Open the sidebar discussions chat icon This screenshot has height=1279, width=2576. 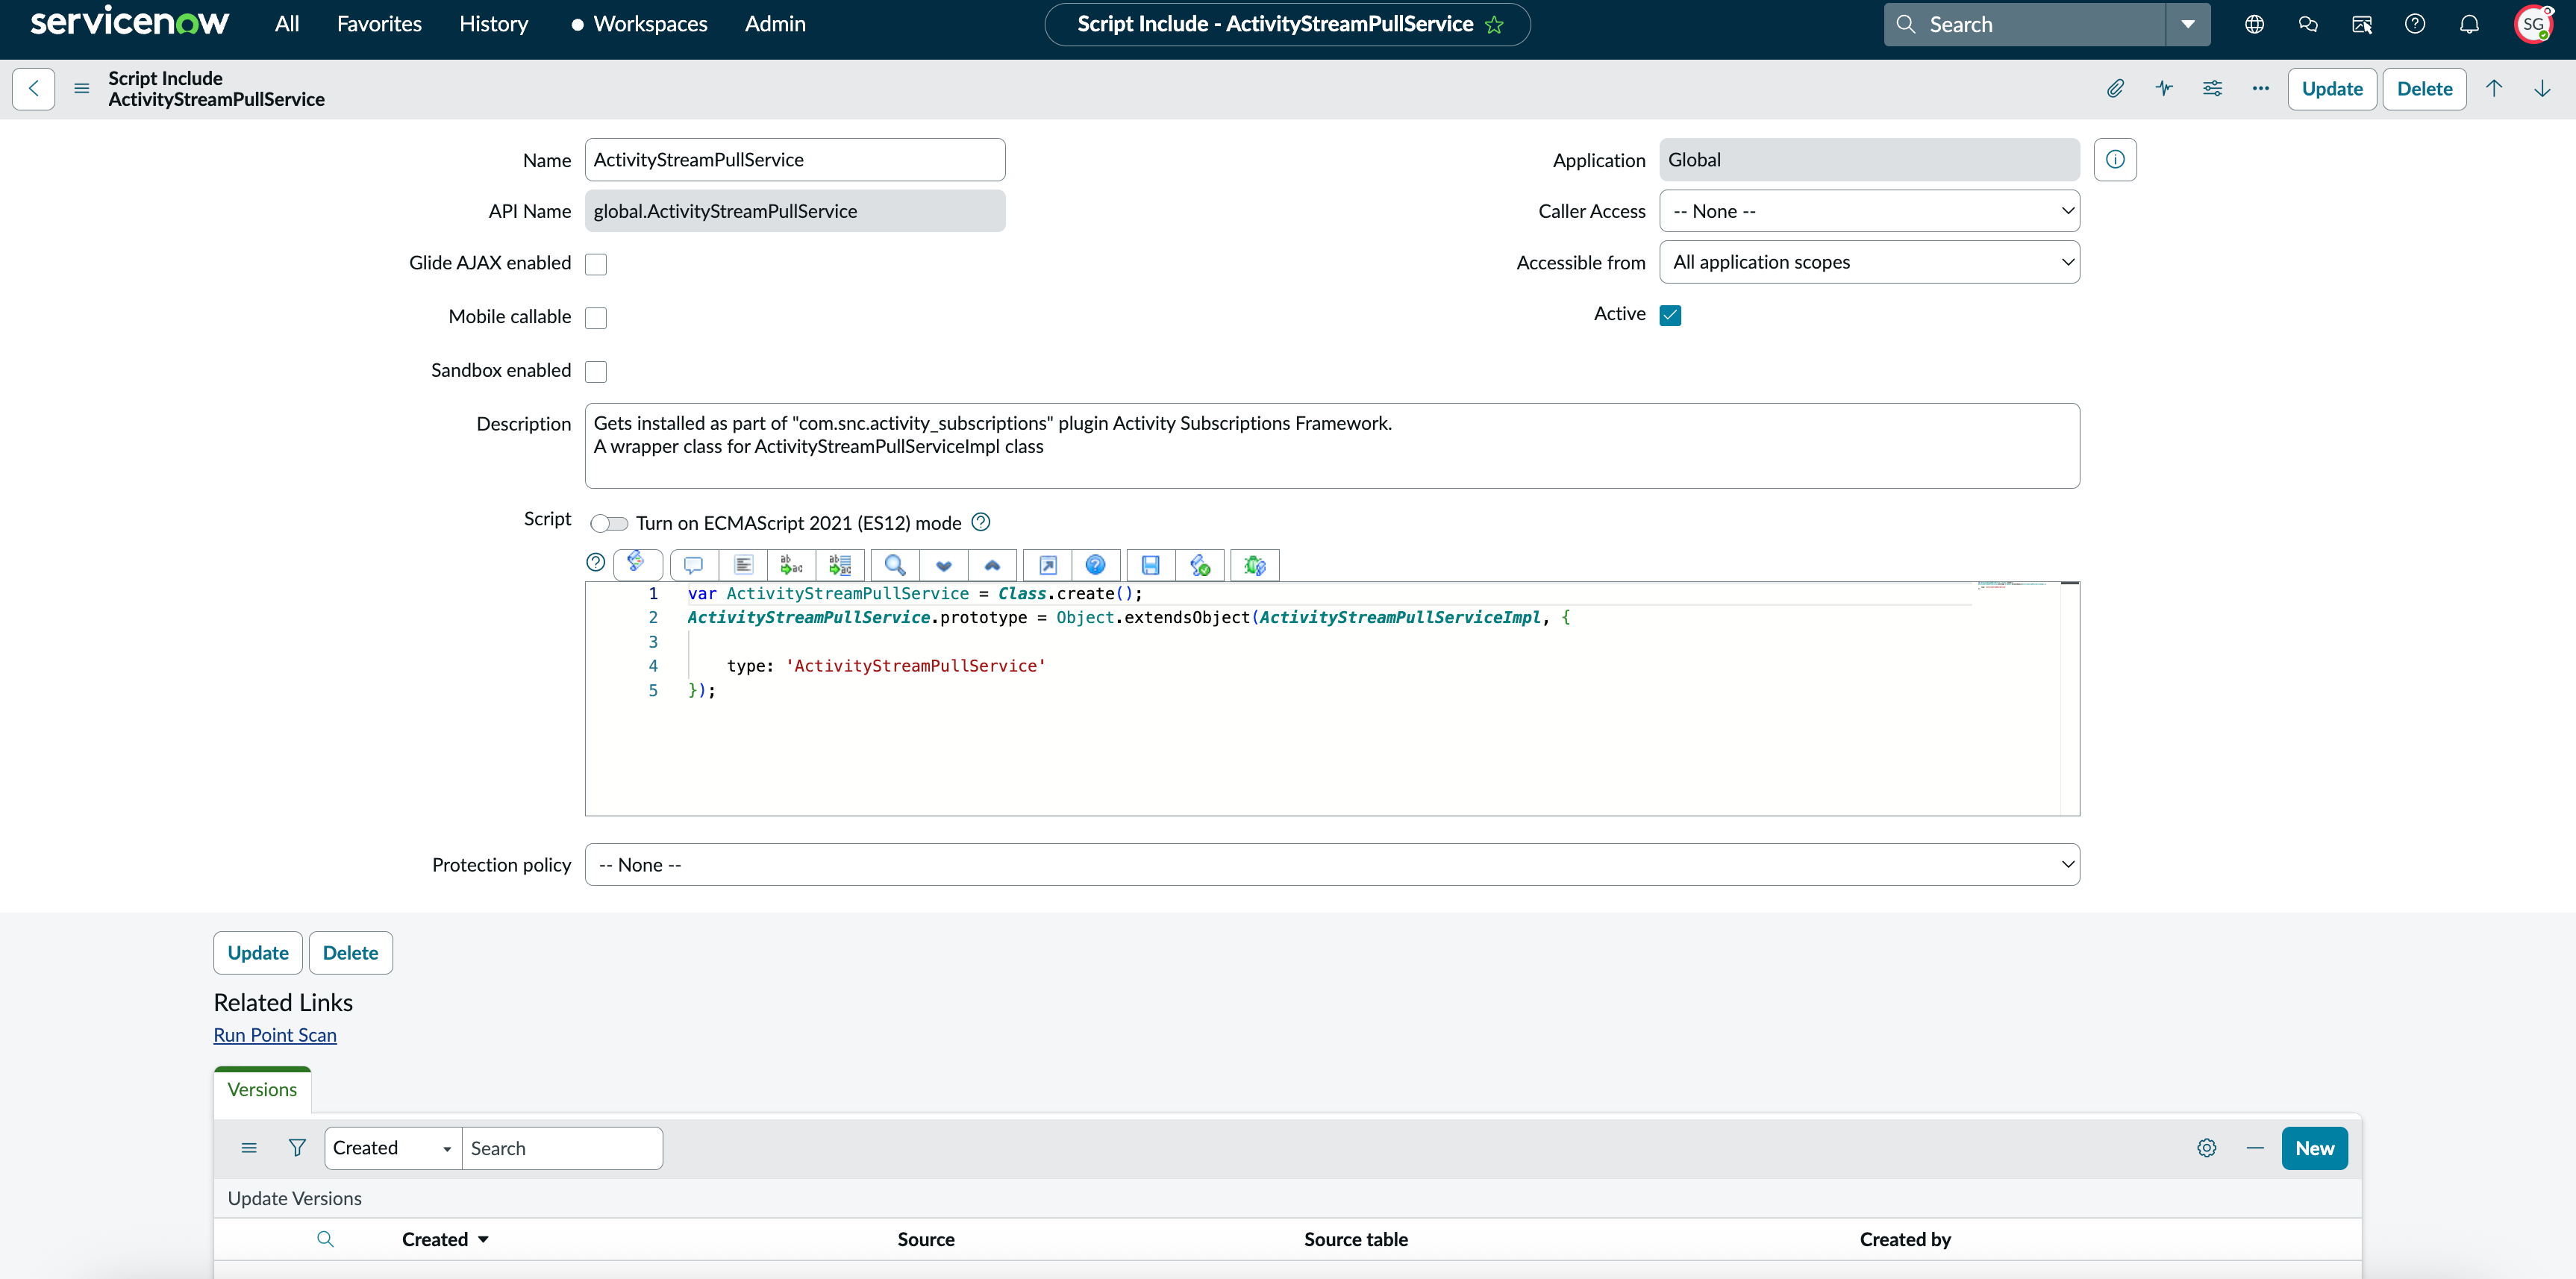click(x=2308, y=24)
